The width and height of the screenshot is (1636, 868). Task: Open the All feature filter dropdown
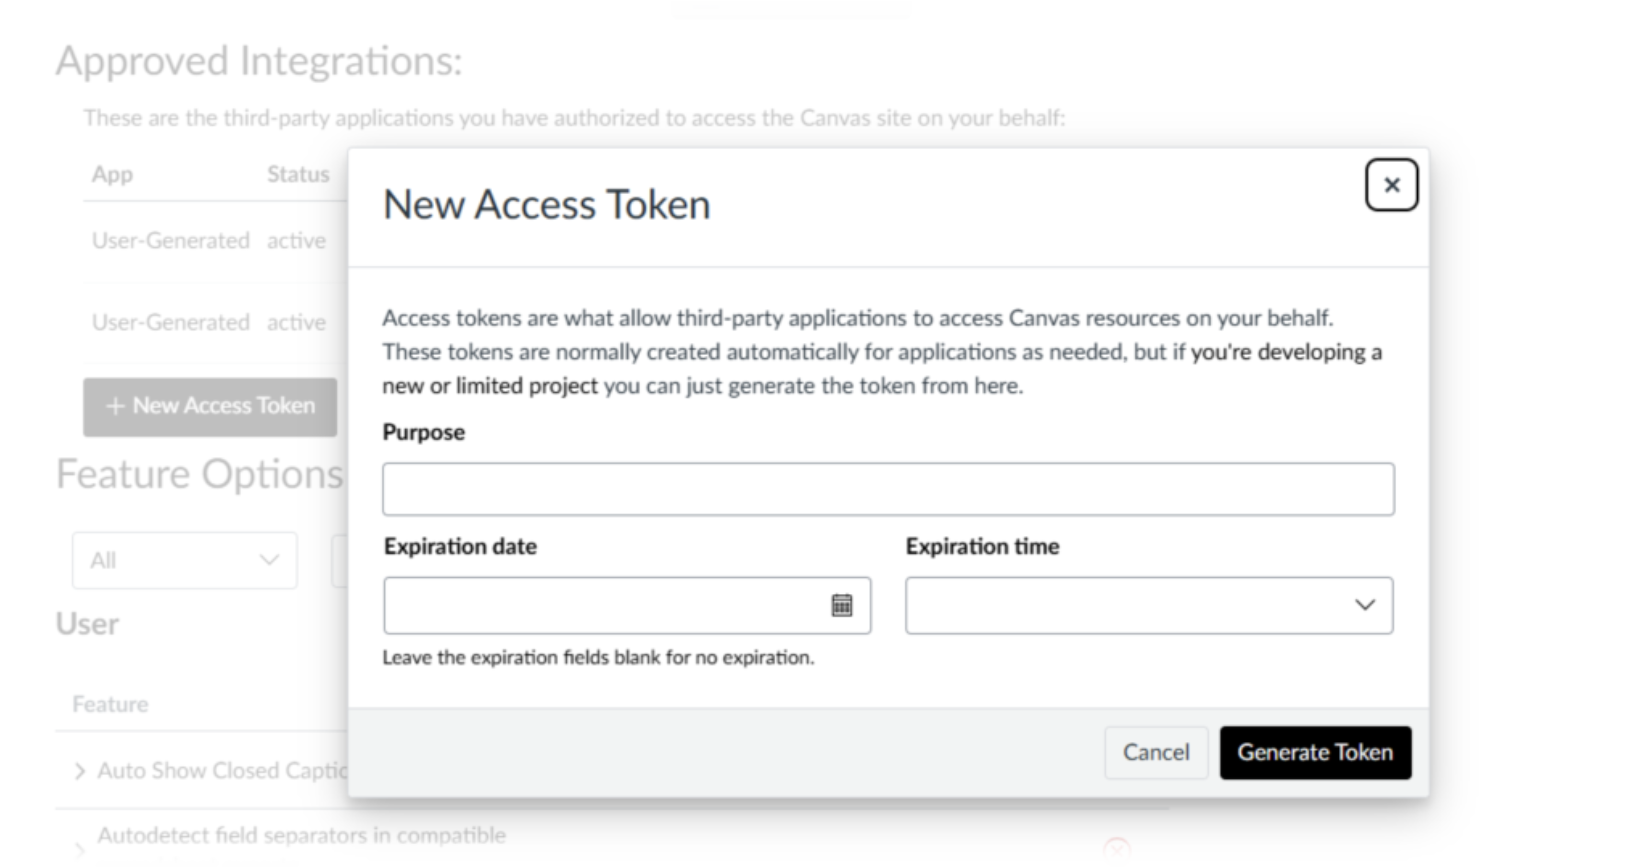(x=184, y=560)
